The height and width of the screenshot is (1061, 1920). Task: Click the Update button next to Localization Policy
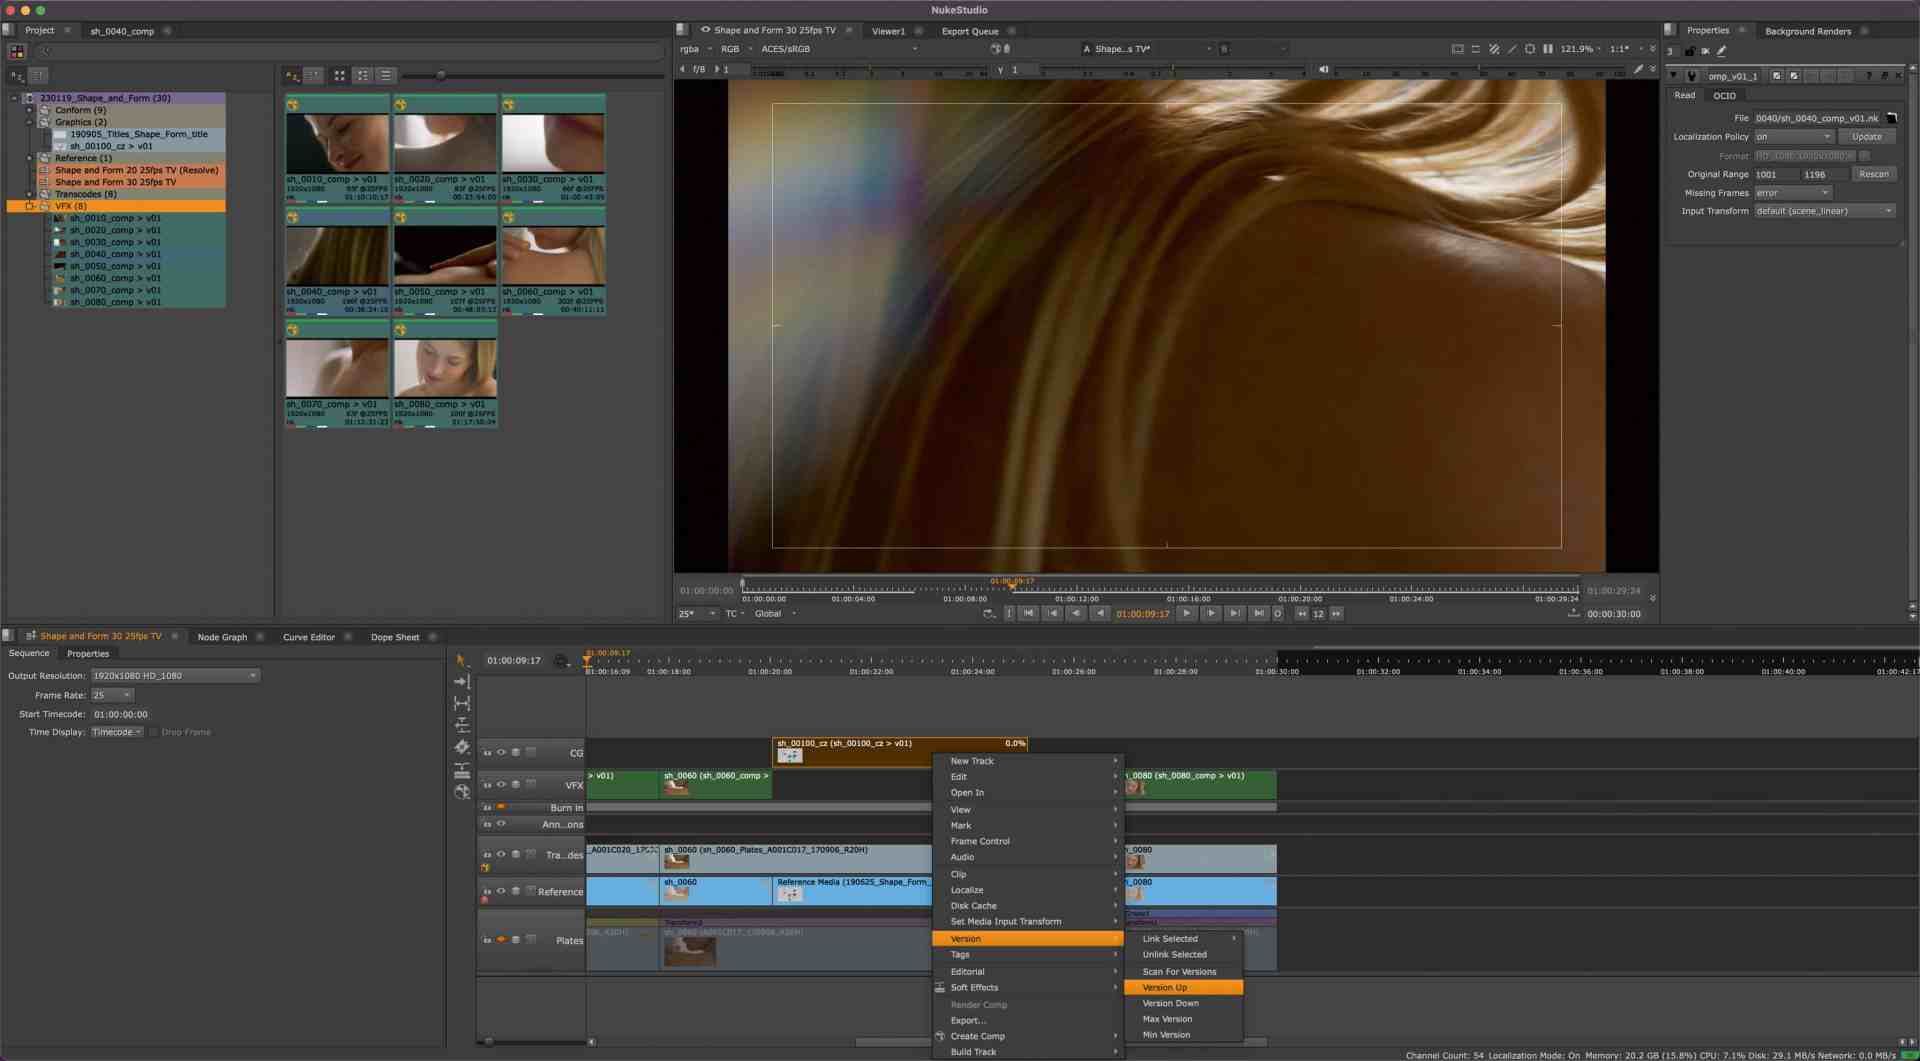click(1866, 136)
